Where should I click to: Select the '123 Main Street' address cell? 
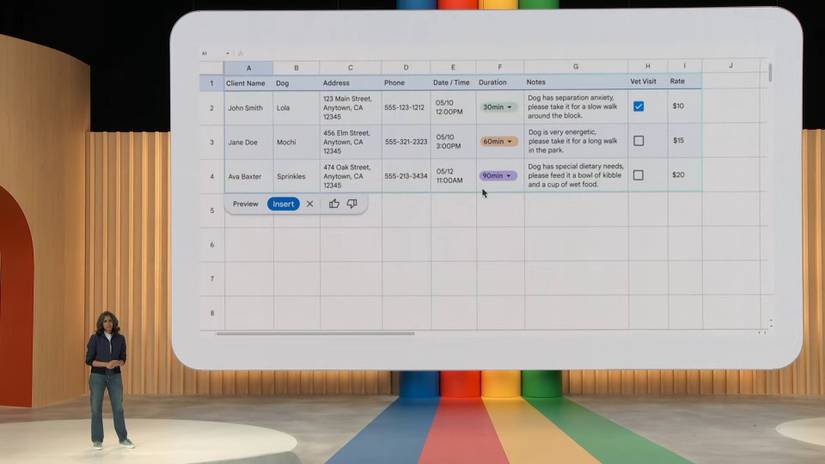[350, 107]
